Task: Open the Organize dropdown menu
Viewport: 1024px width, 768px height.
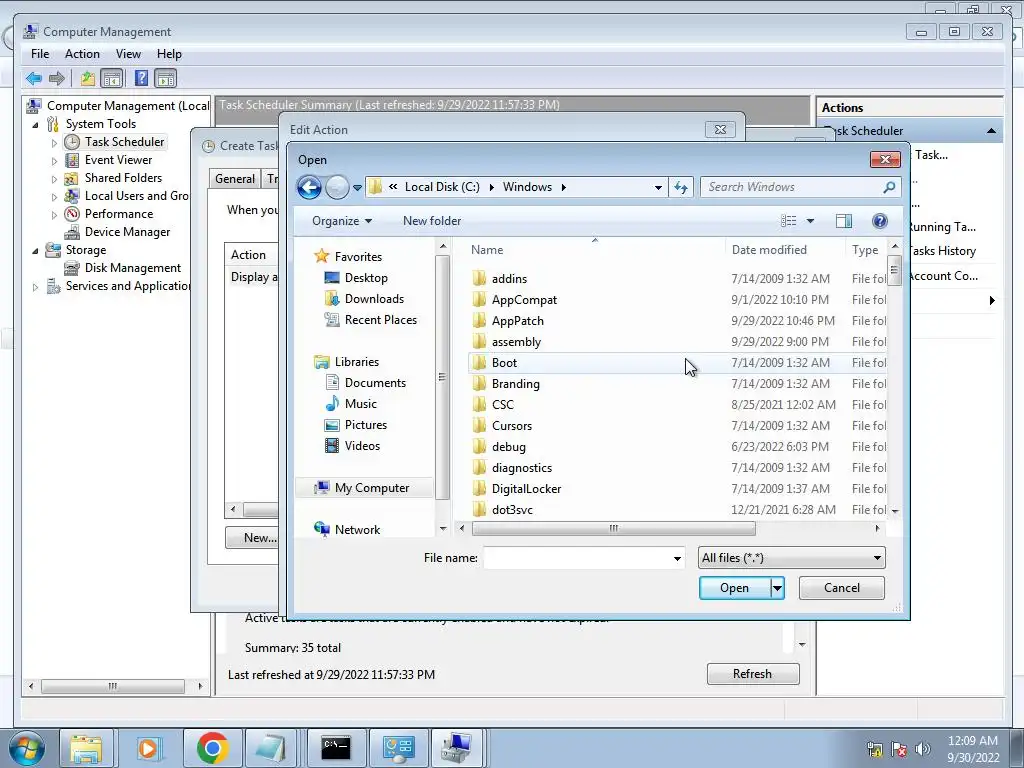Action: pyautogui.click(x=342, y=221)
